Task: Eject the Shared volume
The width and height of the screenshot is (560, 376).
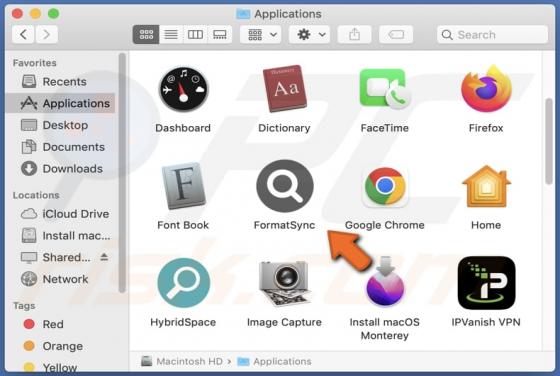Action: (104, 257)
